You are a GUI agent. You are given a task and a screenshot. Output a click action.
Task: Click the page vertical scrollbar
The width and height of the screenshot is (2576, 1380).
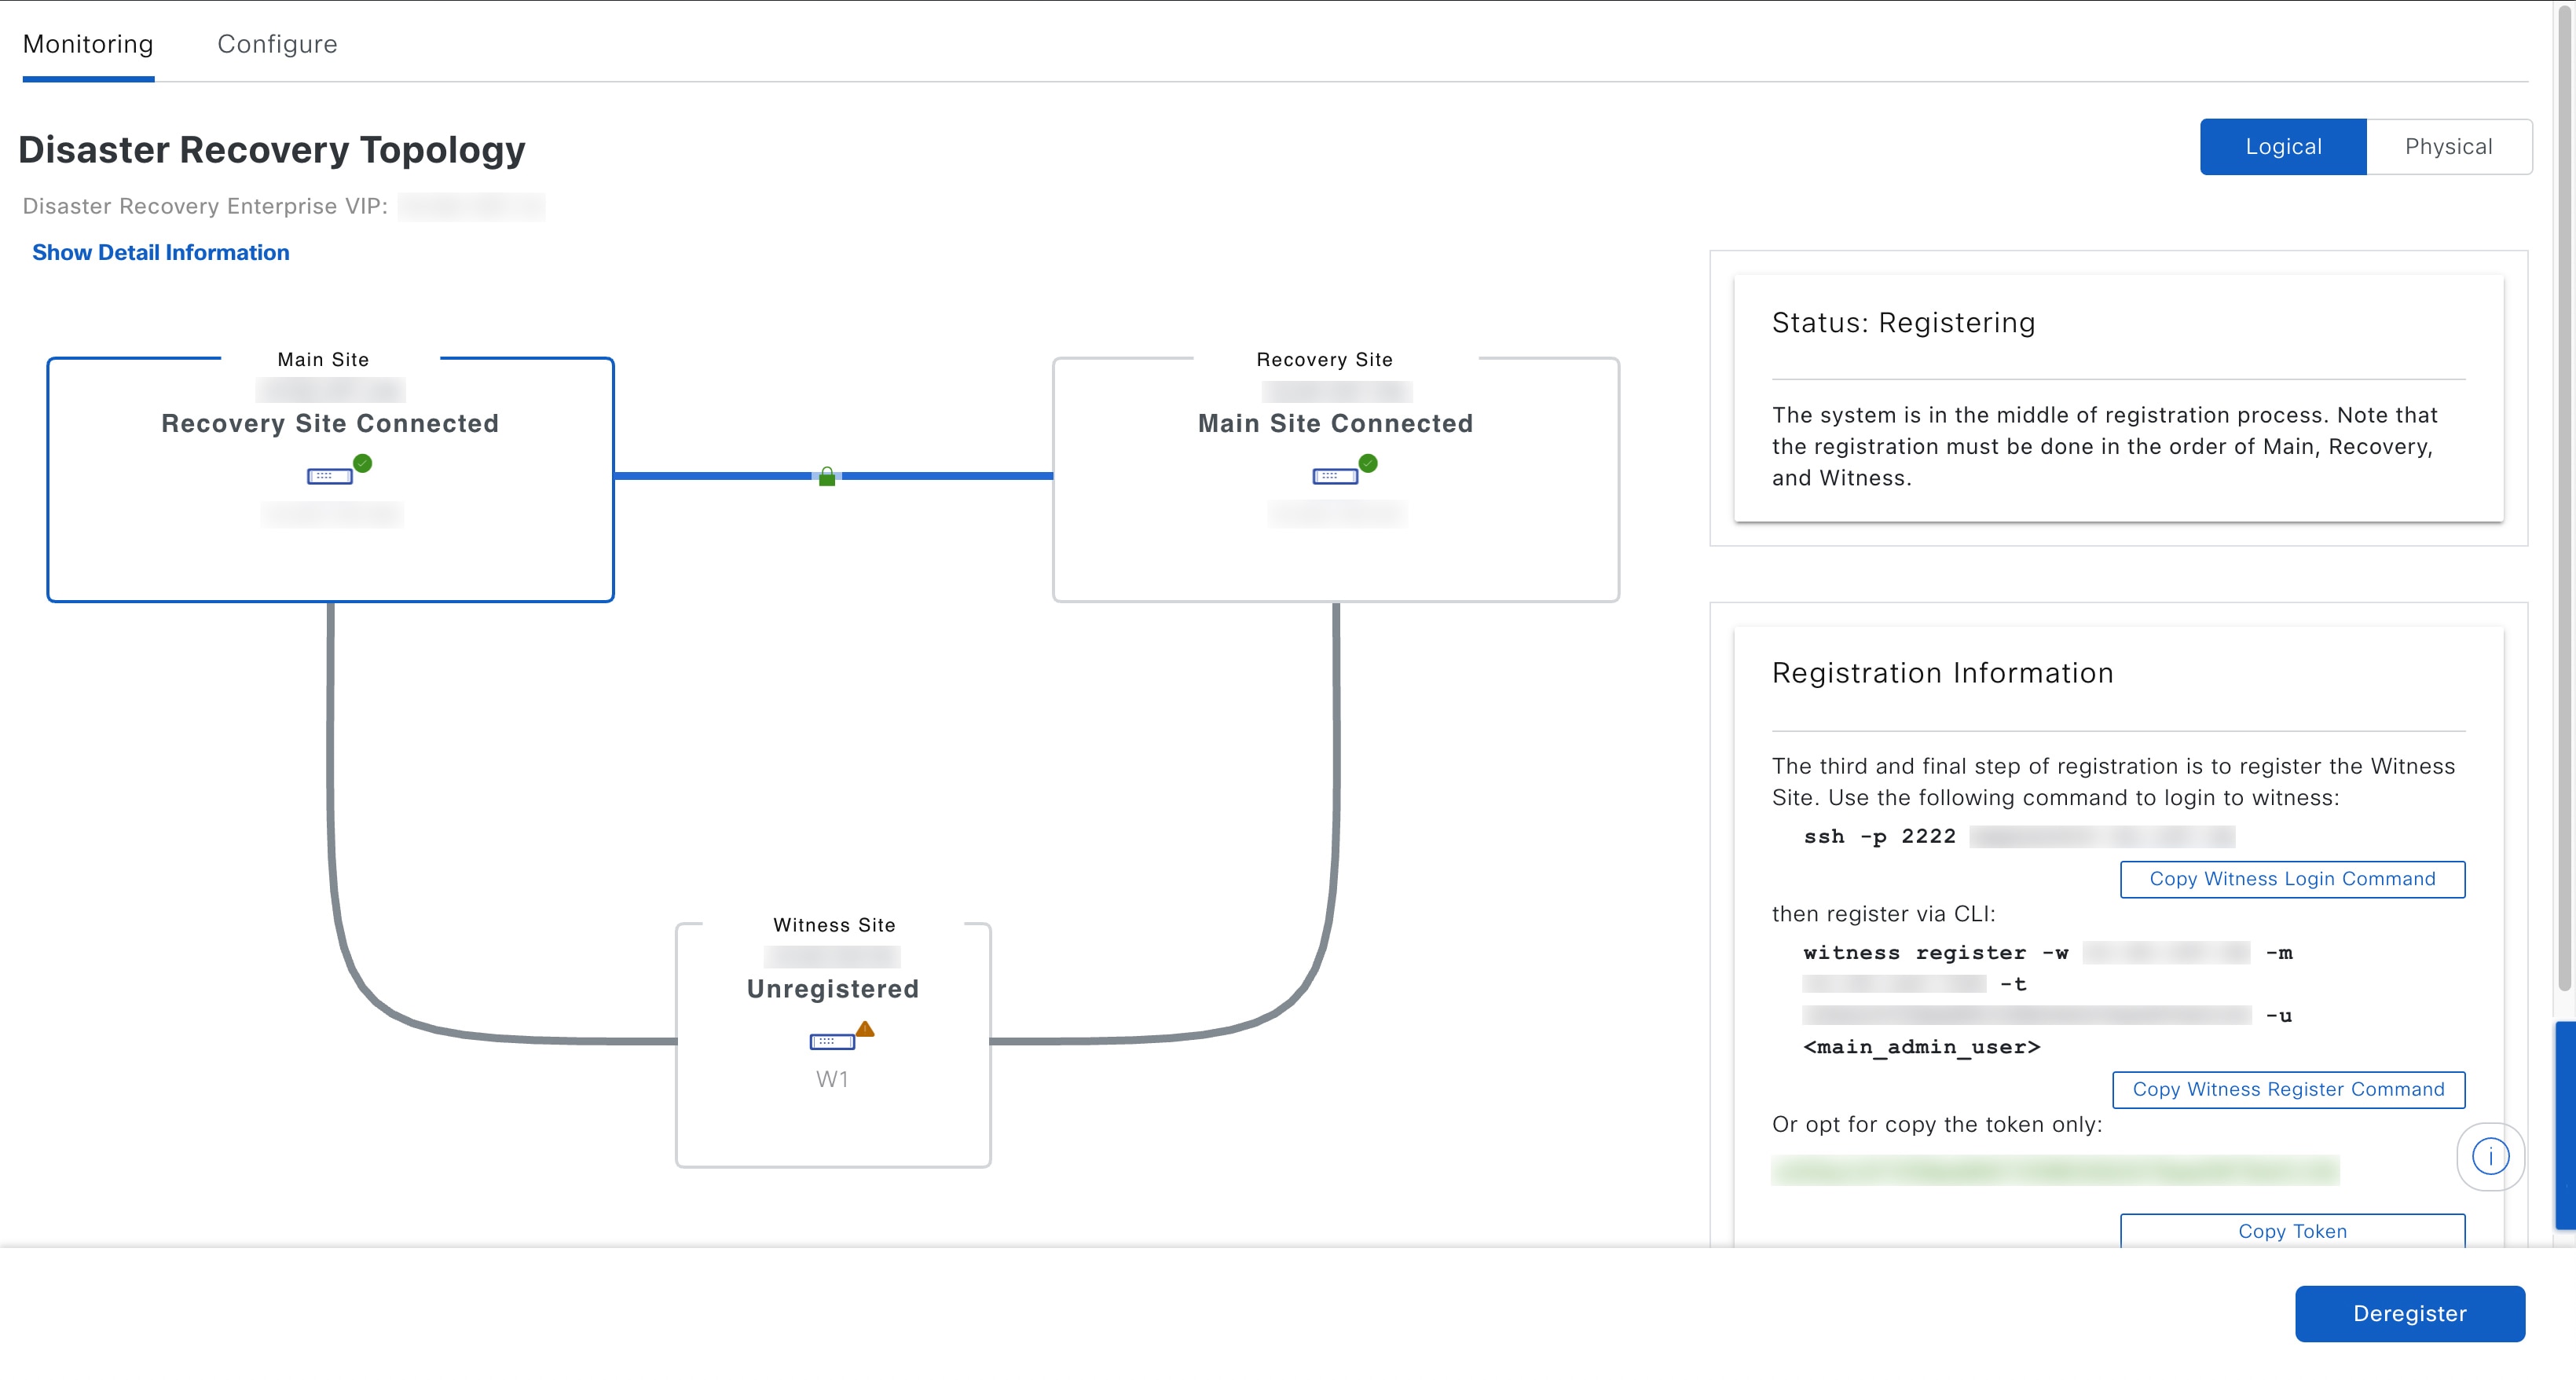click(2565, 500)
